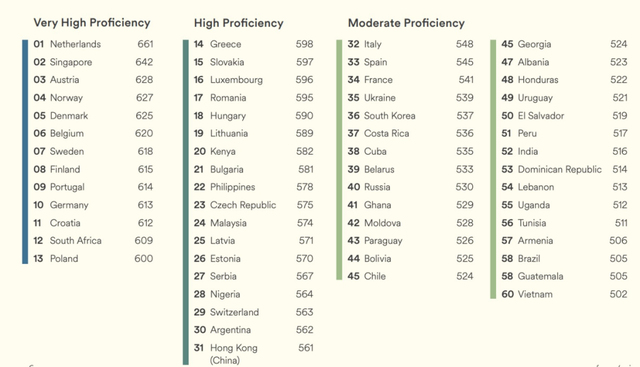Click the dark blue Very High color bar
This screenshot has height=367, width=640.
pyautogui.click(x=25, y=151)
